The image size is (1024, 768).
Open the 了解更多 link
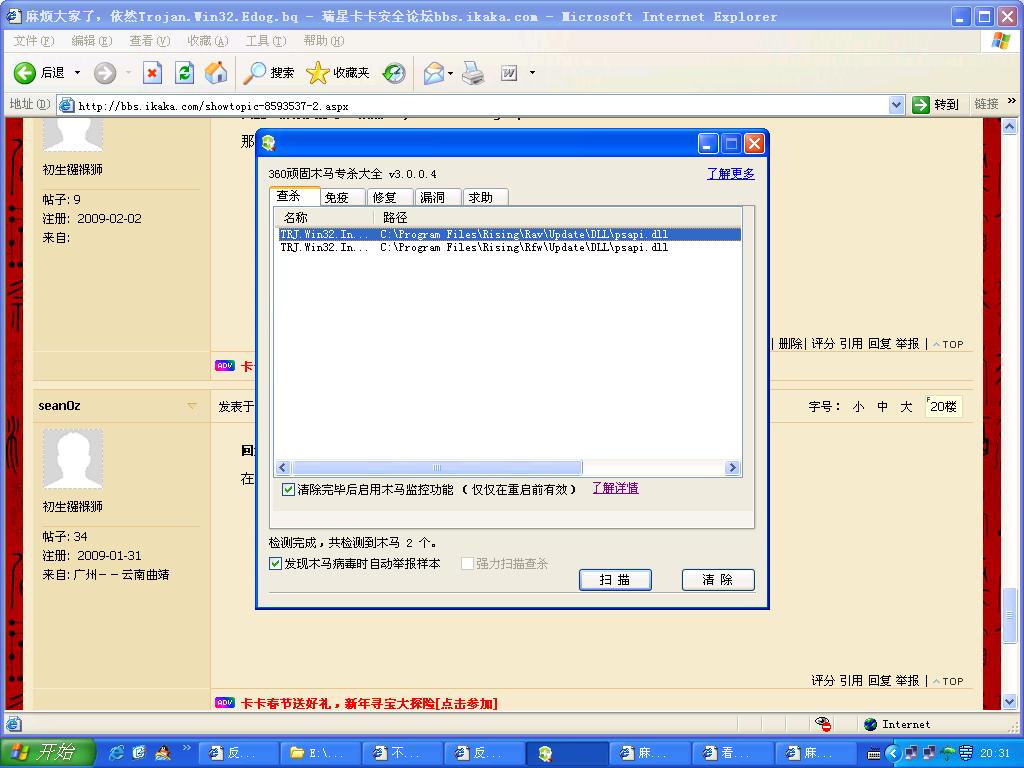pyautogui.click(x=730, y=174)
